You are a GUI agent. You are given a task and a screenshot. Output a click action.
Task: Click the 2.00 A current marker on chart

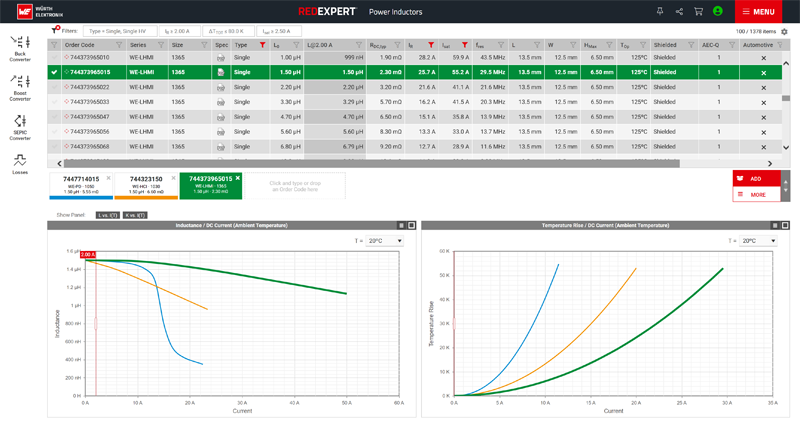[87, 255]
